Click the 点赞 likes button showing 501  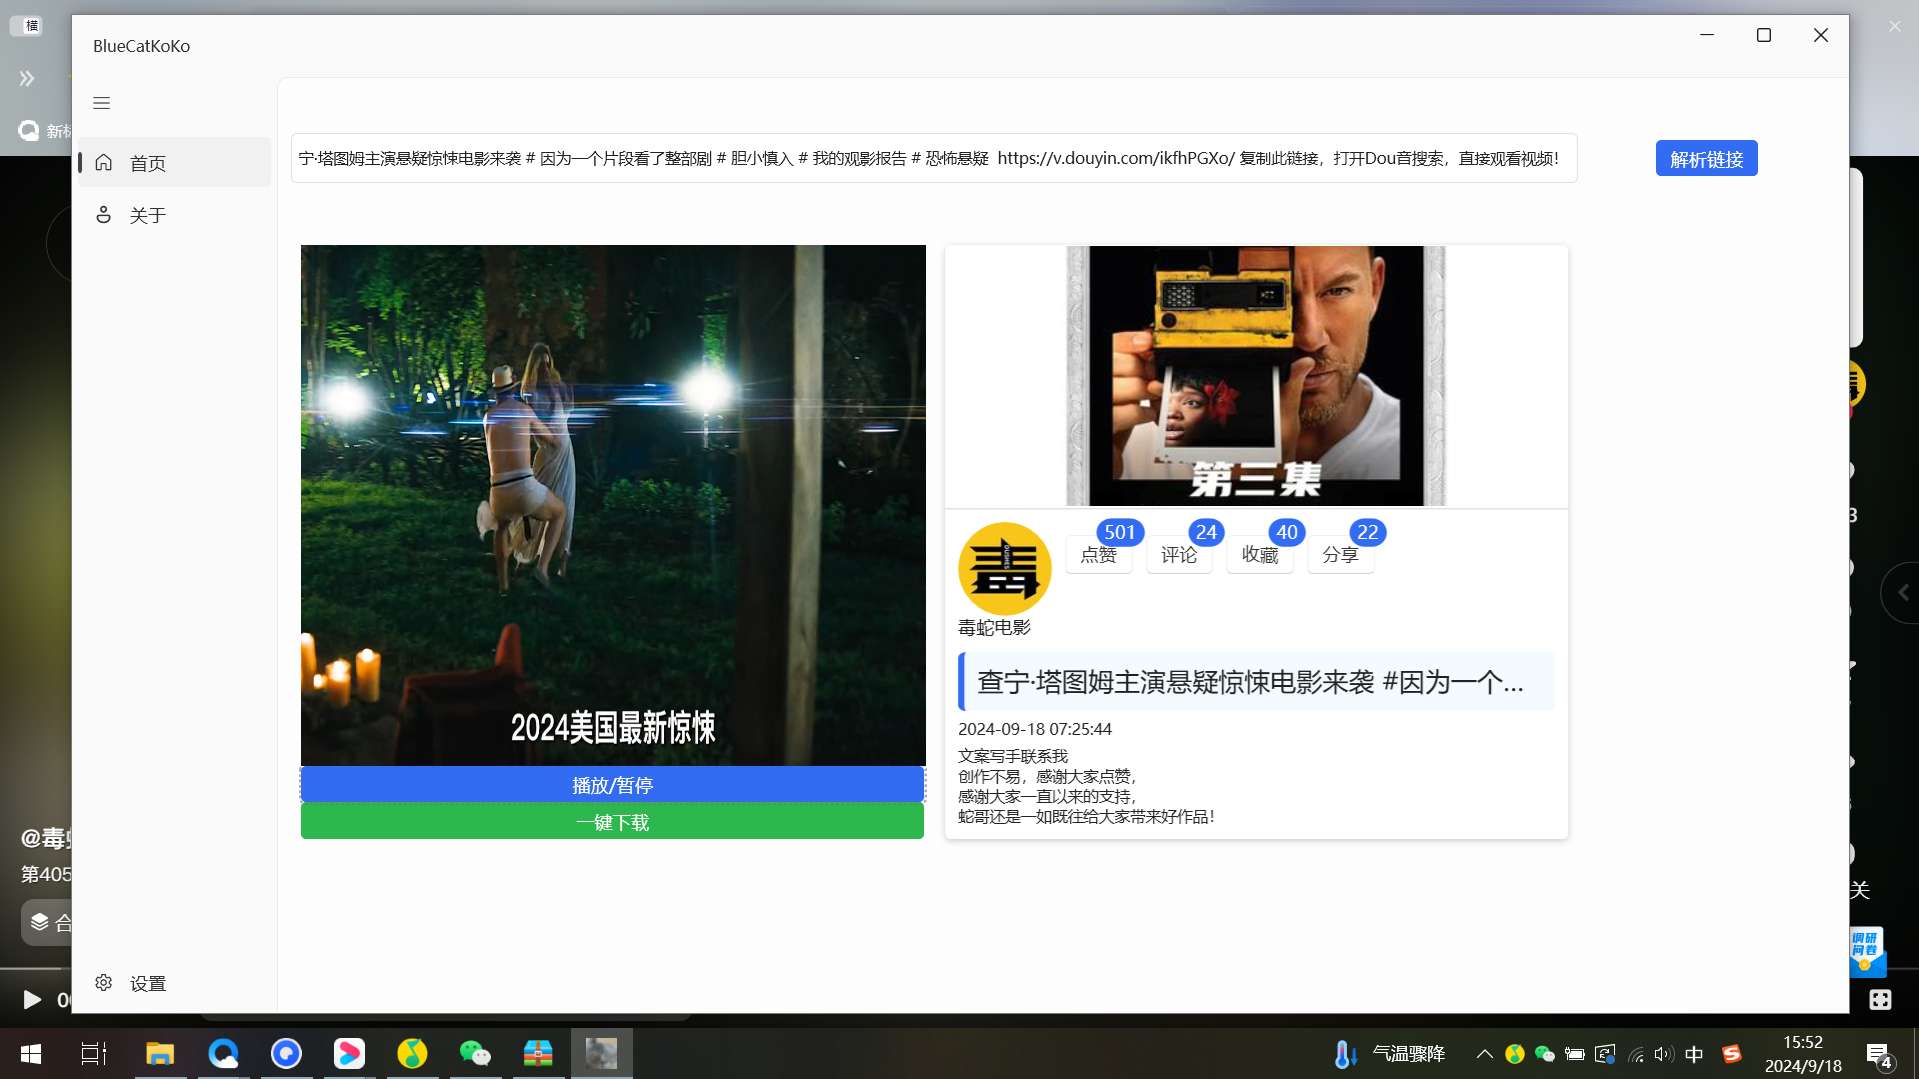[x=1099, y=555]
